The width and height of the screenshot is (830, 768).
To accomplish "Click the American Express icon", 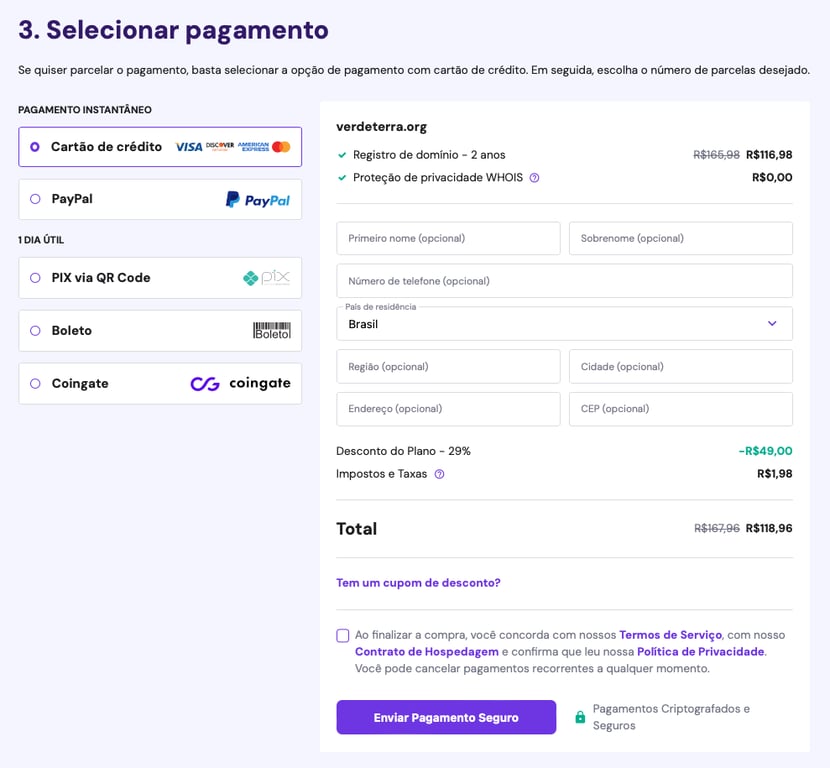I will [253, 146].
